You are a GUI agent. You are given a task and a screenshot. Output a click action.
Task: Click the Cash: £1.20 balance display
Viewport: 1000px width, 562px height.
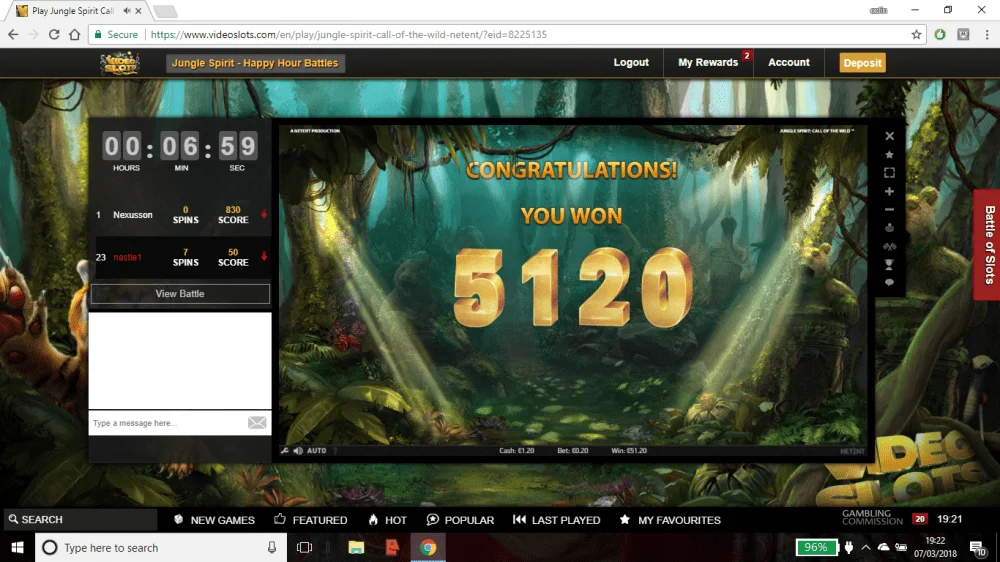coord(517,450)
